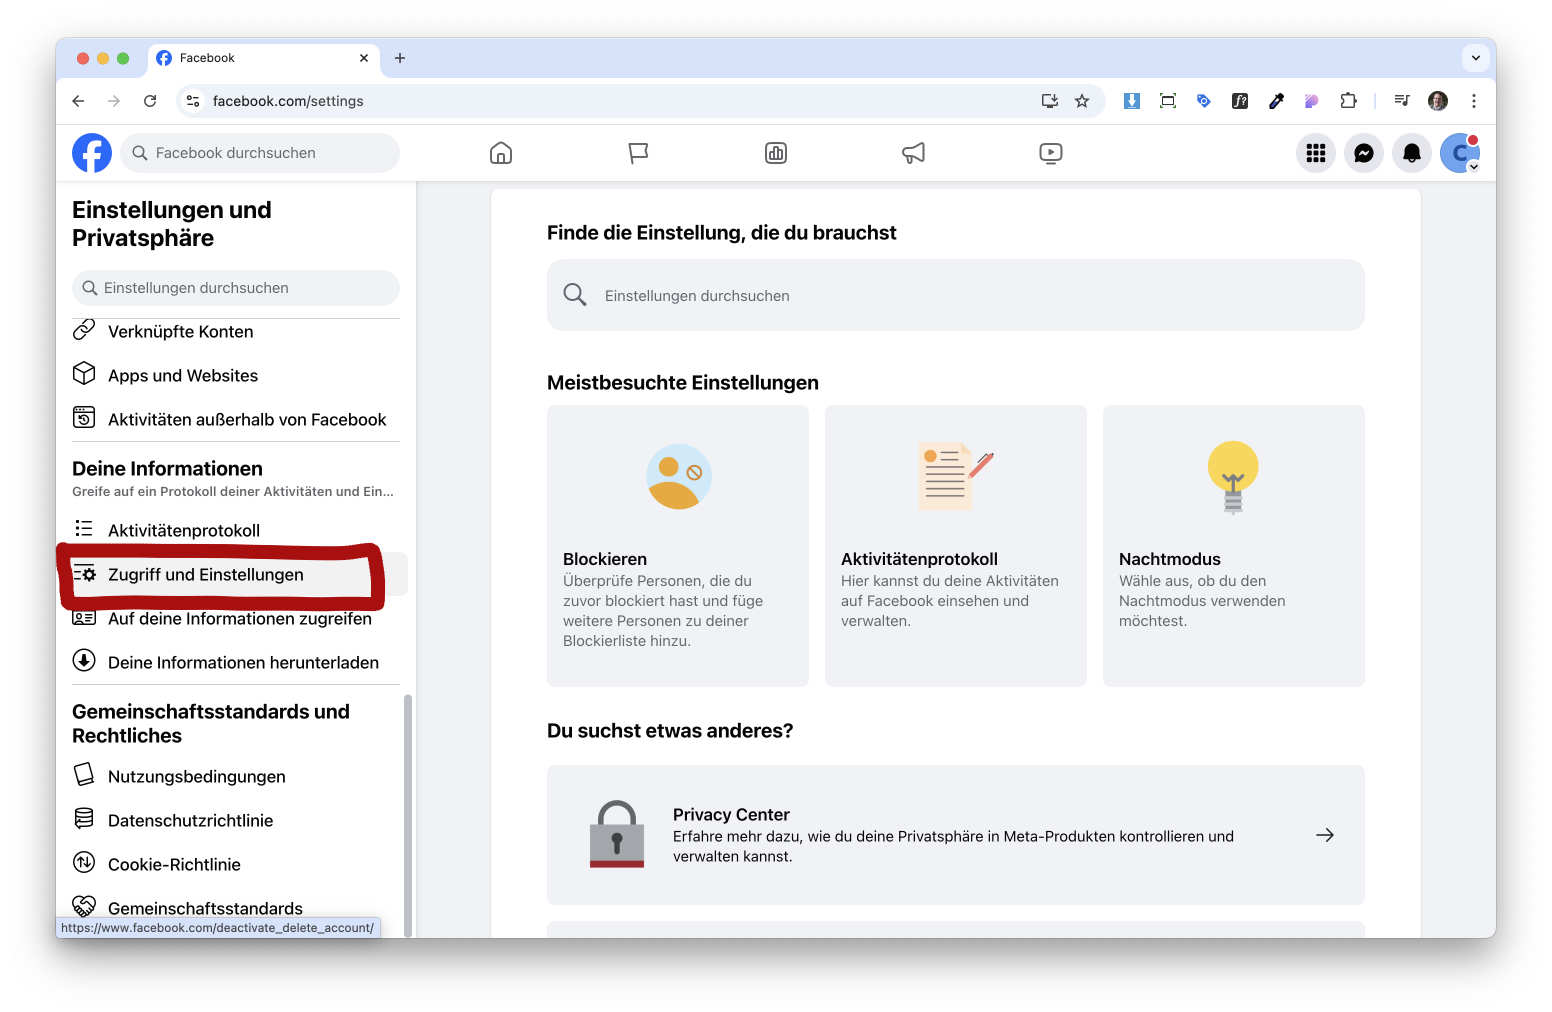Open the nine-dot apps menu
Image resolution: width=1552 pixels, height=1012 pixels.
tap(1315, 153)
